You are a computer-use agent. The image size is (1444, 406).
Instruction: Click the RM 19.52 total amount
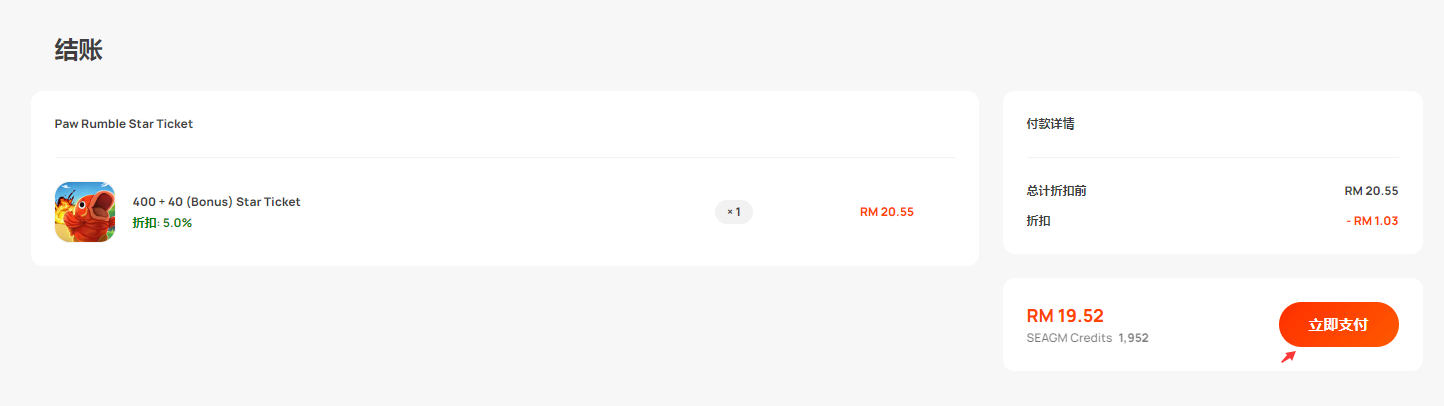pos(1065,316)
